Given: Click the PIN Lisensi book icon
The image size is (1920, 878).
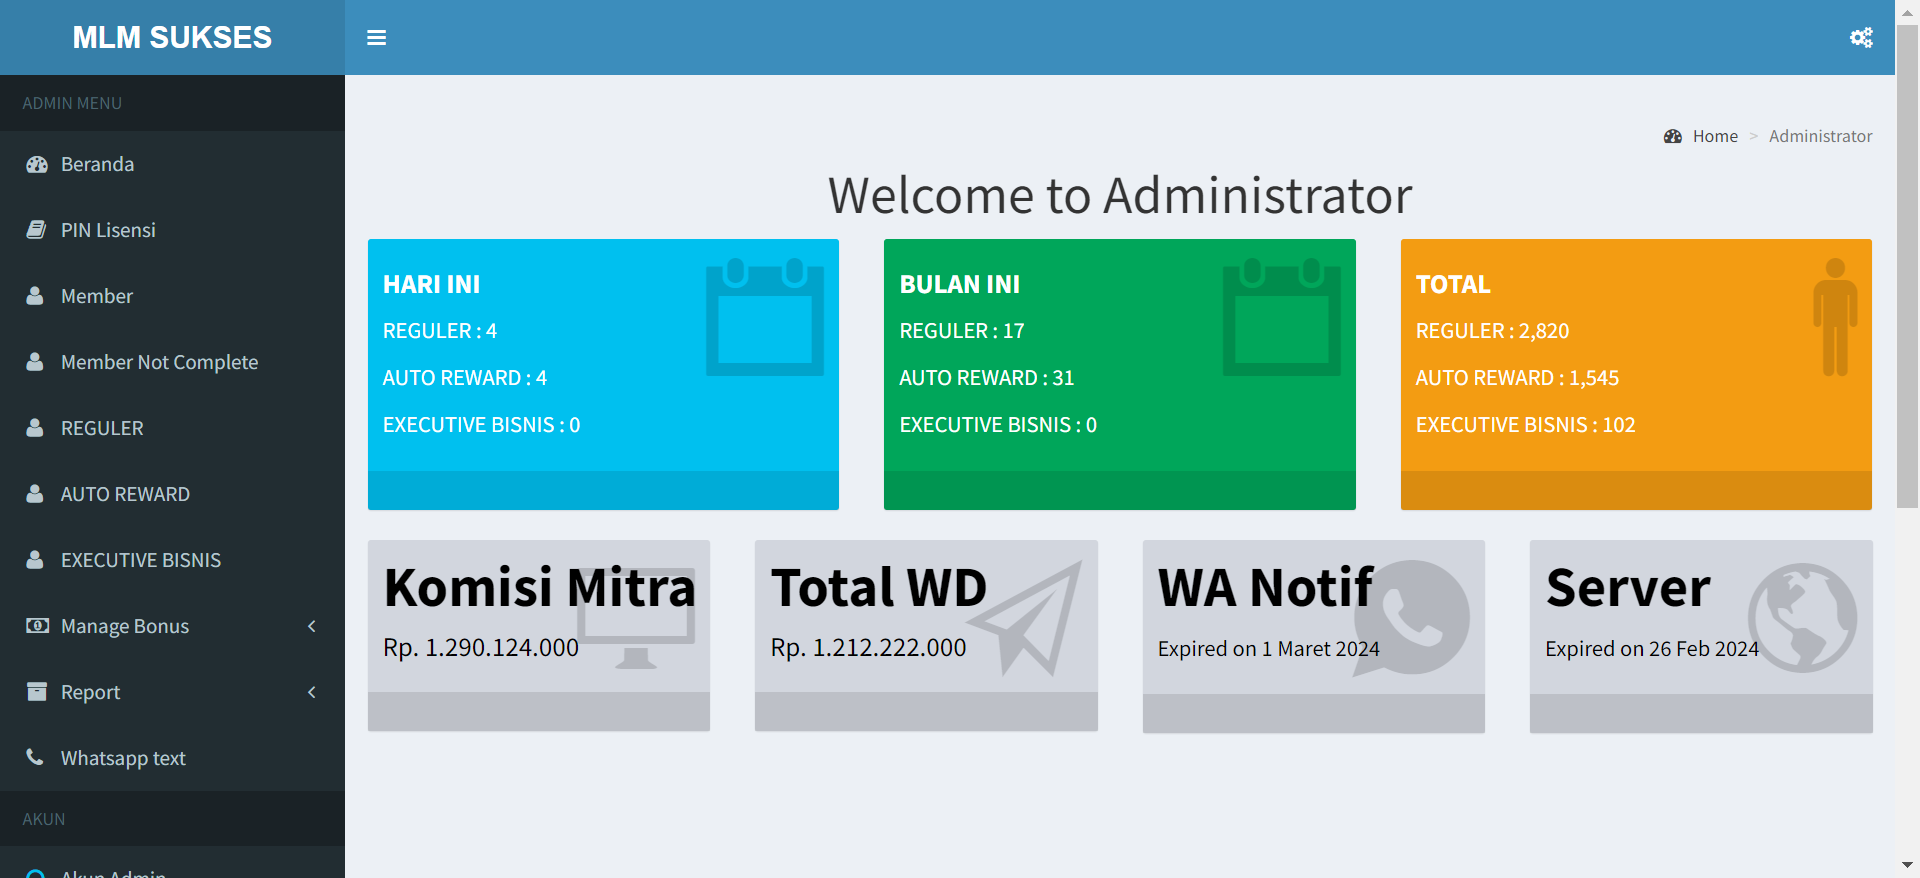Looking at the screenshot, I should pyautogui.click(x=36, y=230).
